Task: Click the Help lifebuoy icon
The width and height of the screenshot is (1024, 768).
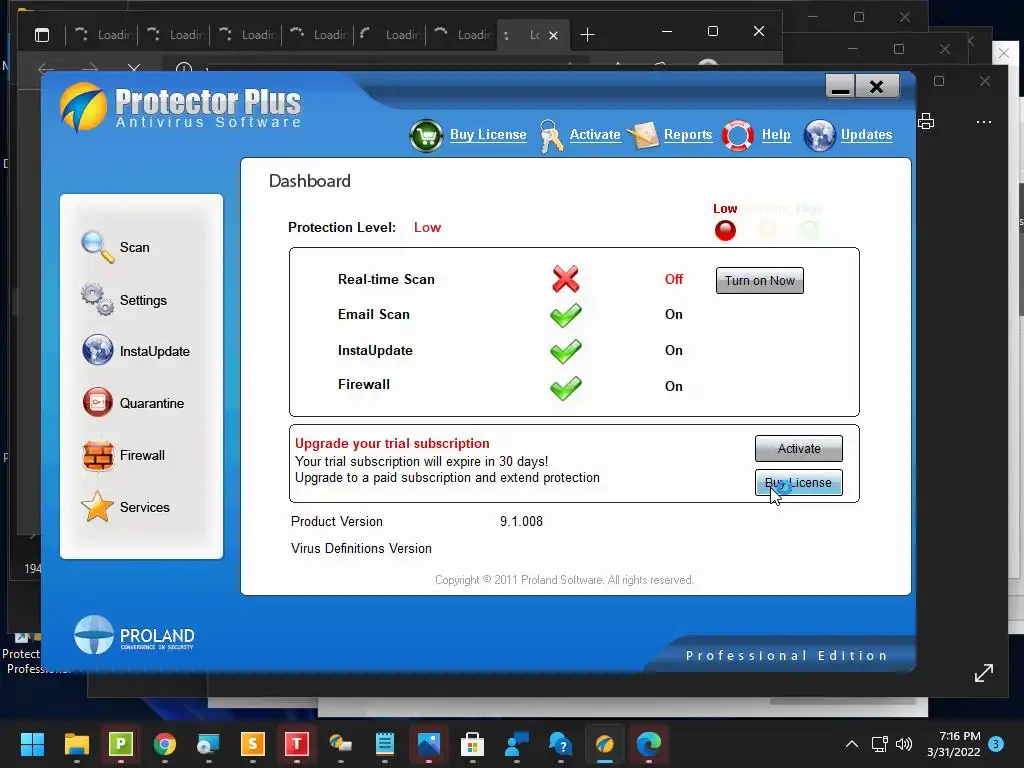Action: (738, 135)
